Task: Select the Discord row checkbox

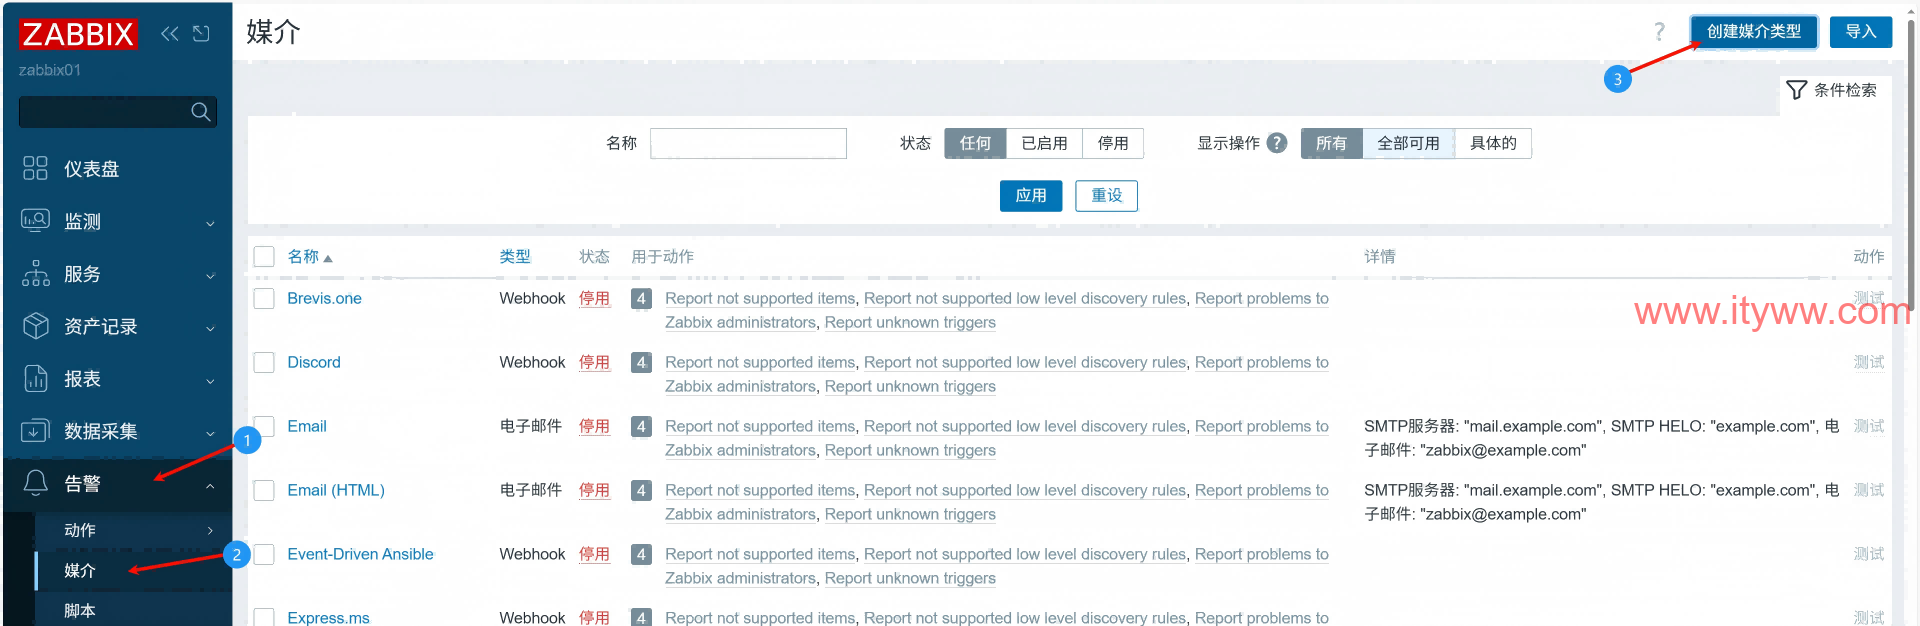Action: (264, 362)
